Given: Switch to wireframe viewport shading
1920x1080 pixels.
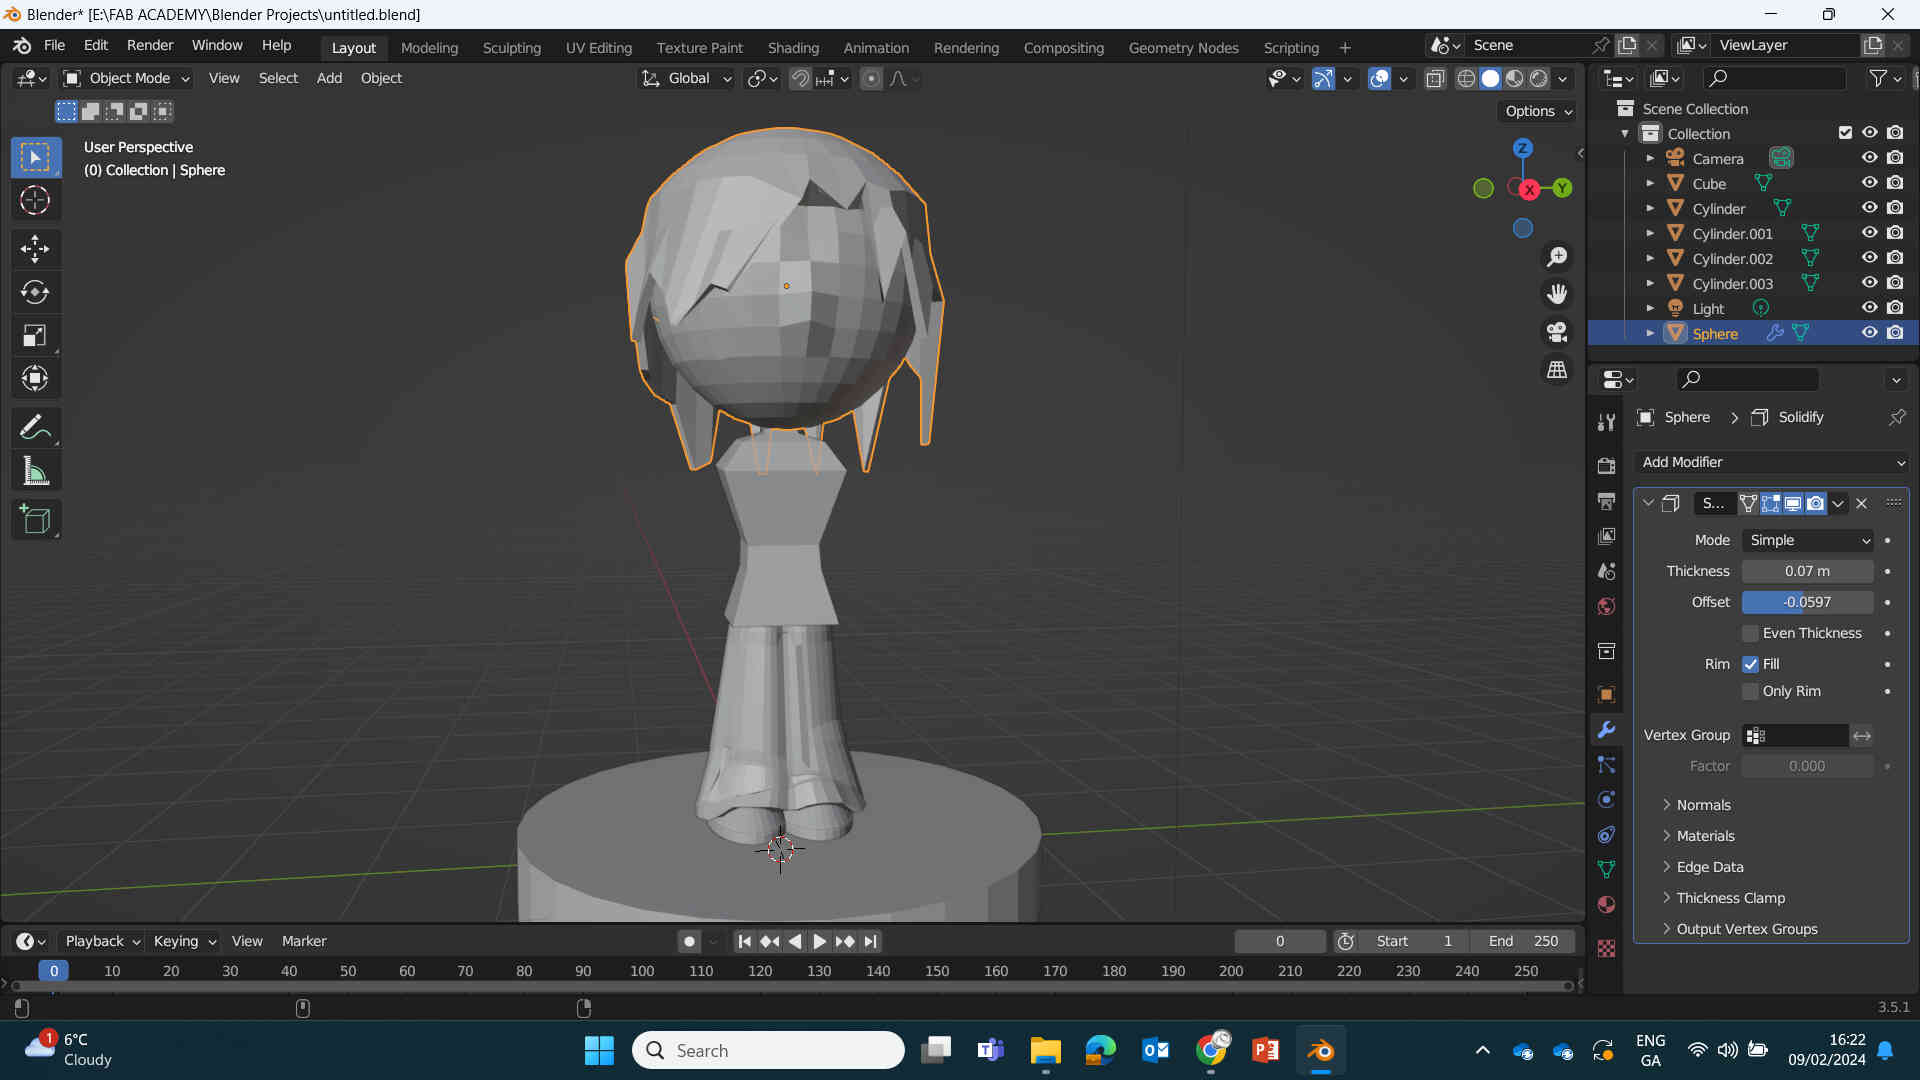Looking at the screenshot, I should point(1466,78).
